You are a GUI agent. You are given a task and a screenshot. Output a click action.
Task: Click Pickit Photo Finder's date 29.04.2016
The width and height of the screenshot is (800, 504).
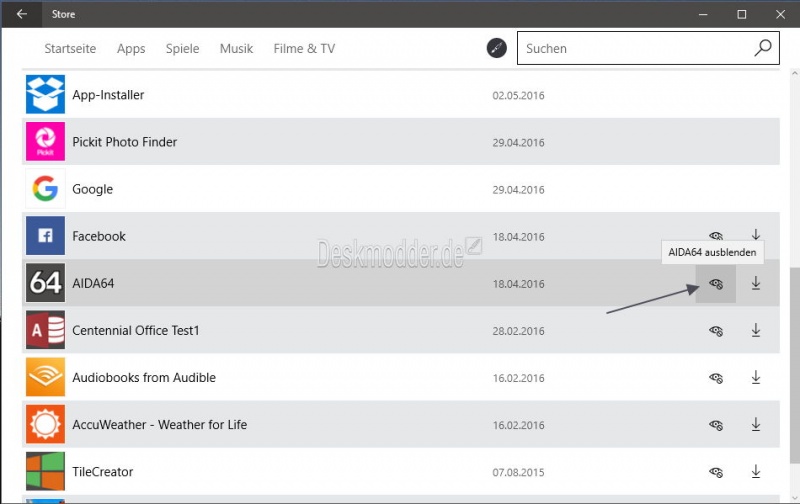coord(518,142)
